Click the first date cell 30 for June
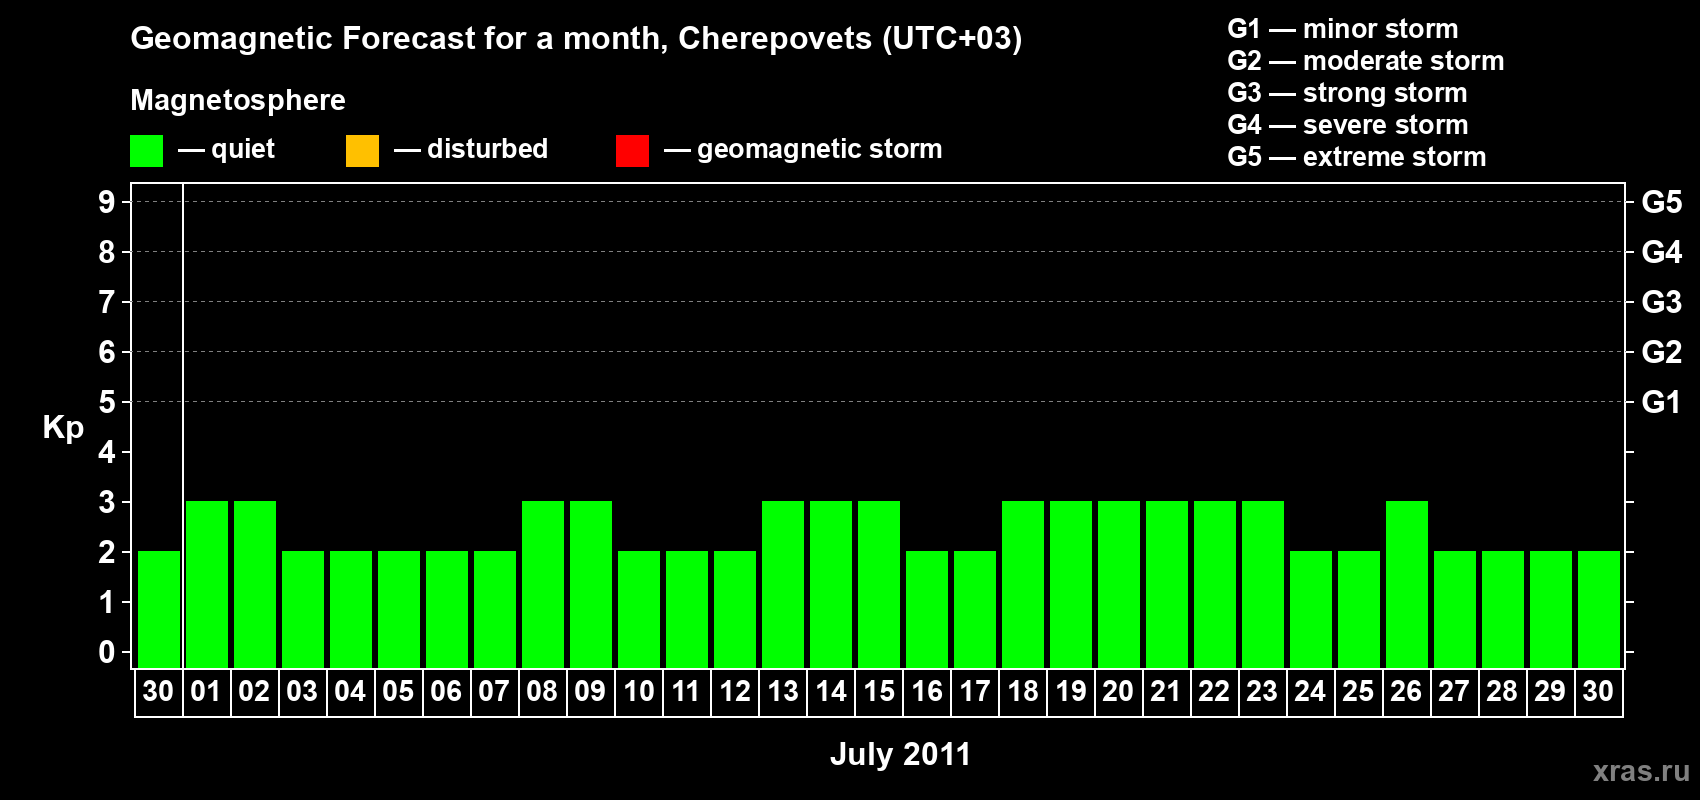The height and width of the screenshot is (800, 1700). [x=158, y=692]
